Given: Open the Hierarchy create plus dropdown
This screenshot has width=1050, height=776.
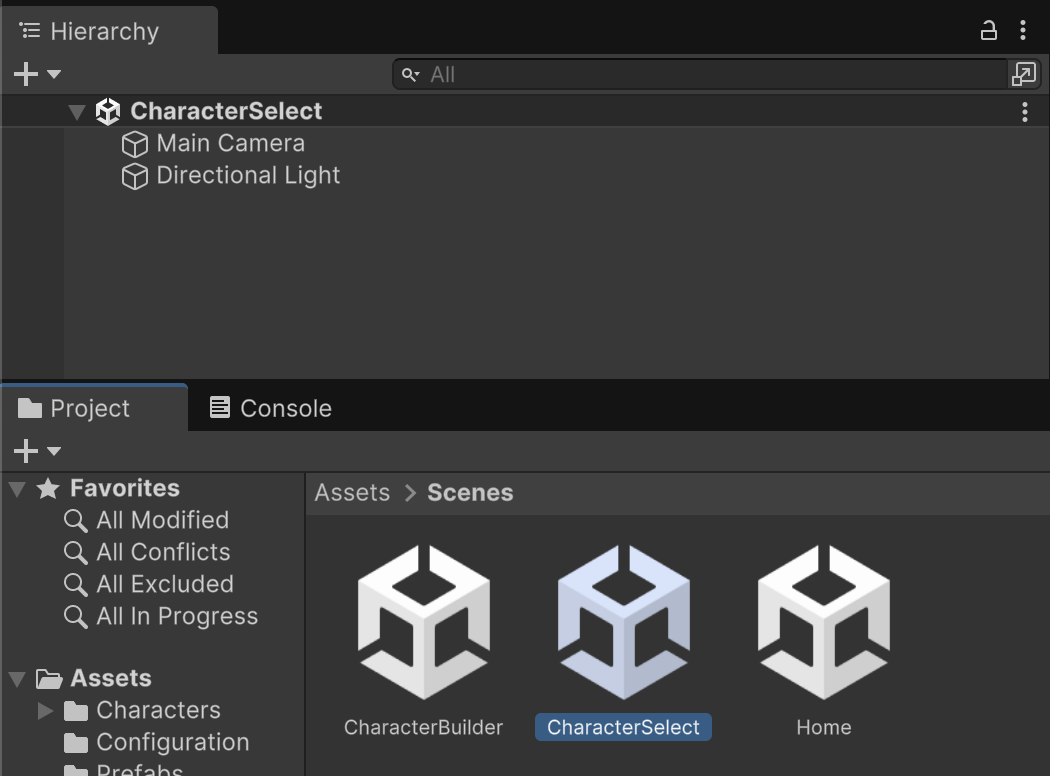Looking at the screenshot, I should coord(37,74).
